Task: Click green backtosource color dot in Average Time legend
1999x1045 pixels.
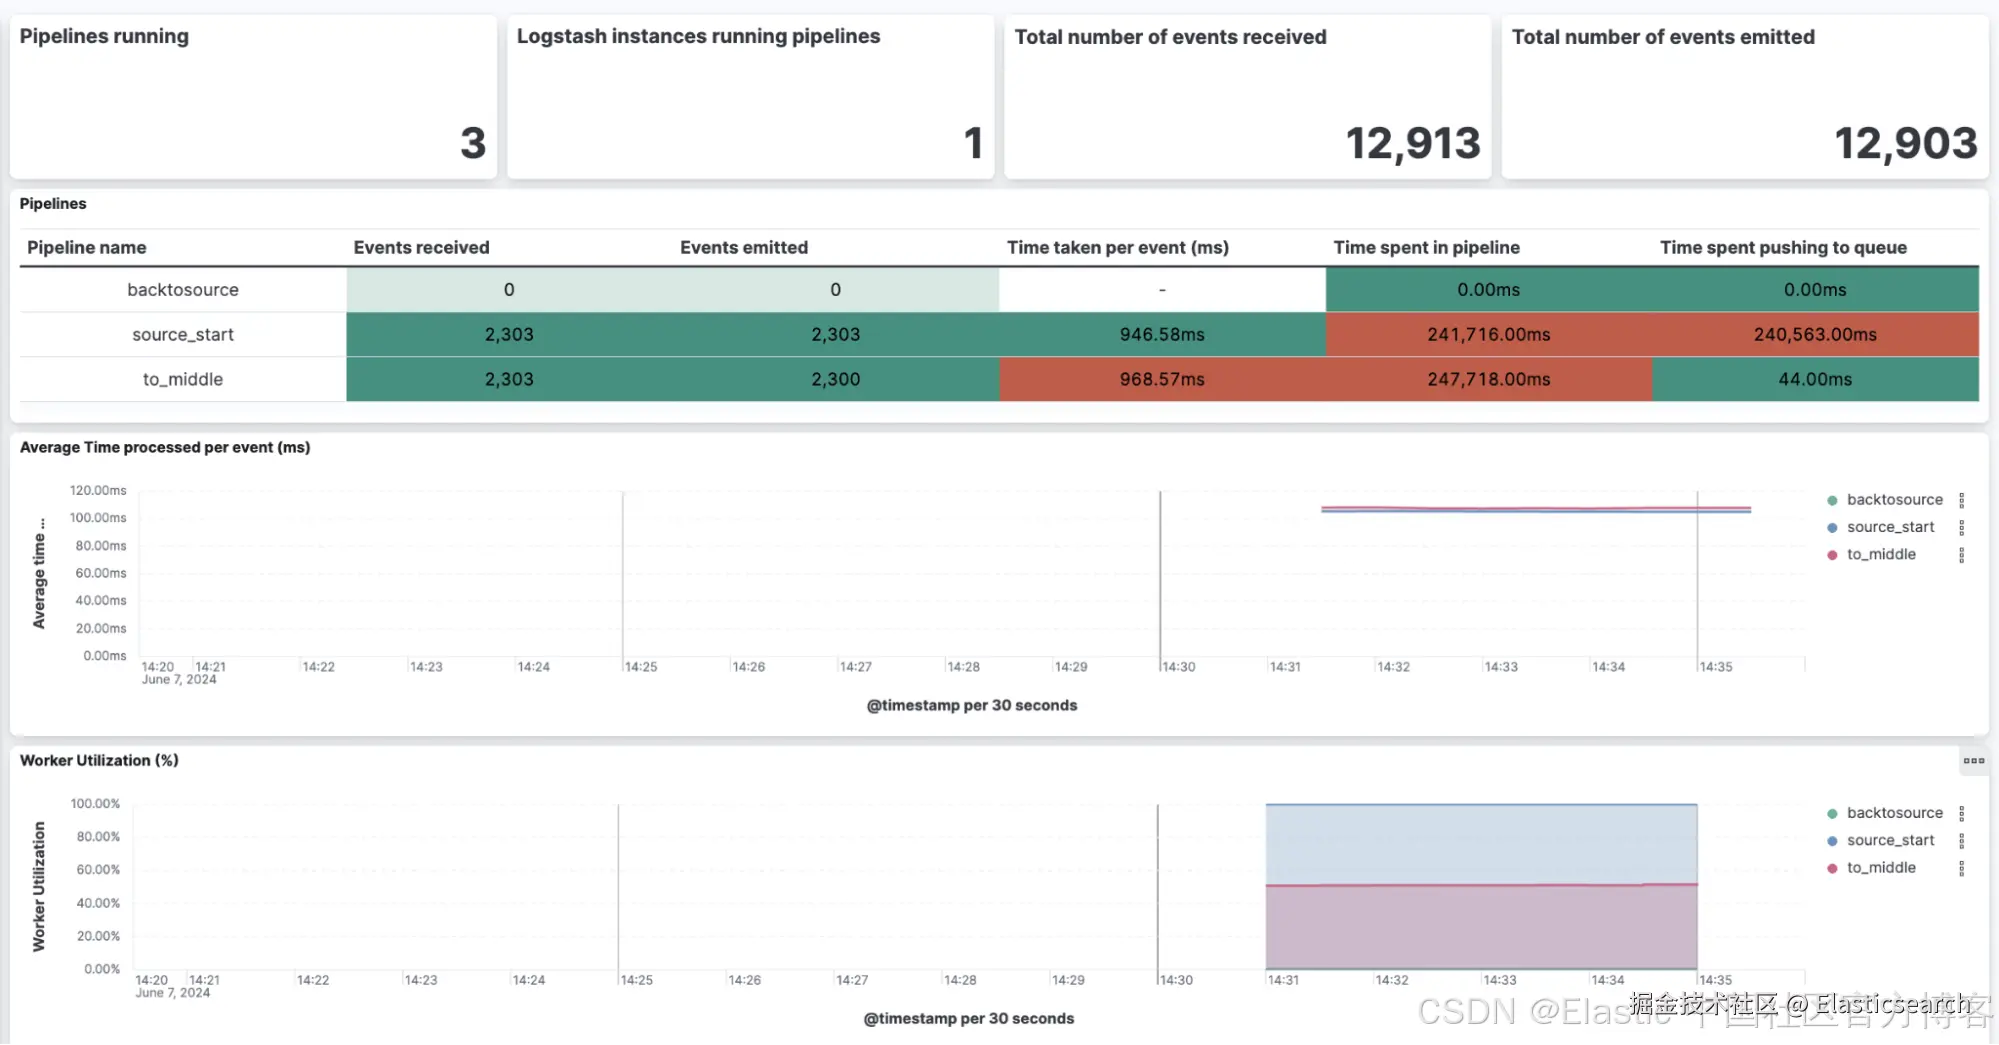Action: point(1832,500)
